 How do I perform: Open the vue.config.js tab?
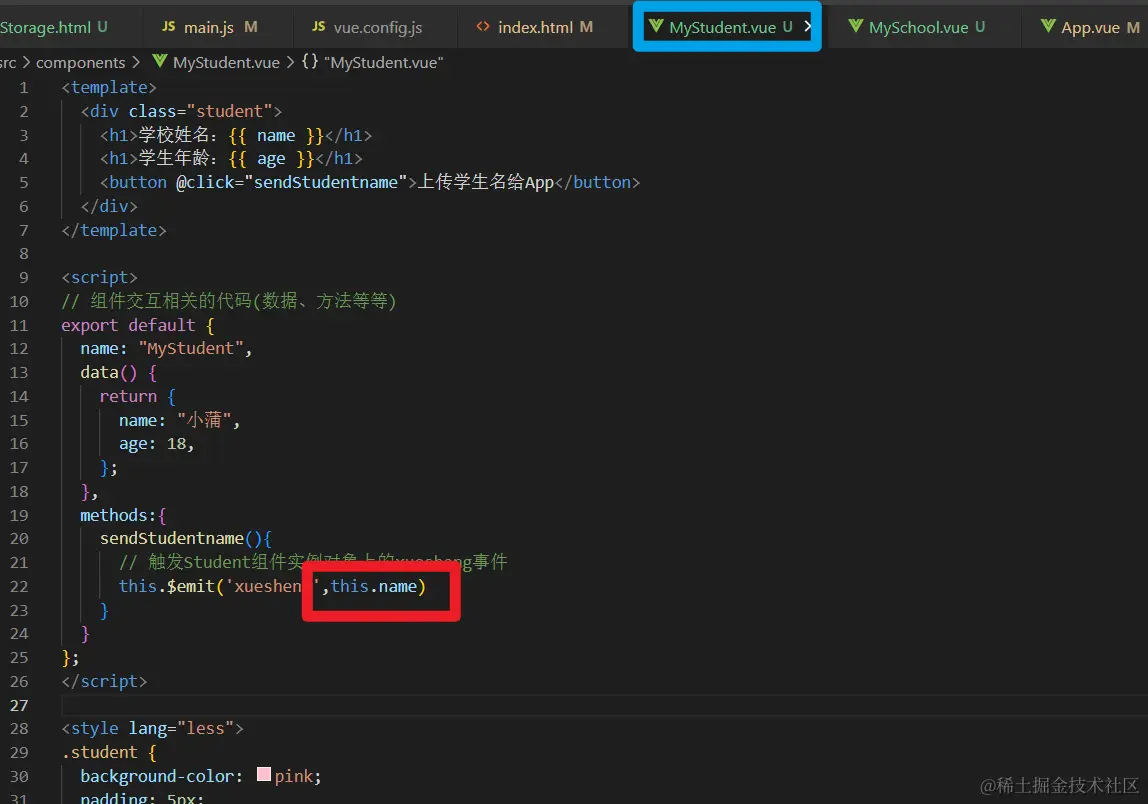[378, 27]
